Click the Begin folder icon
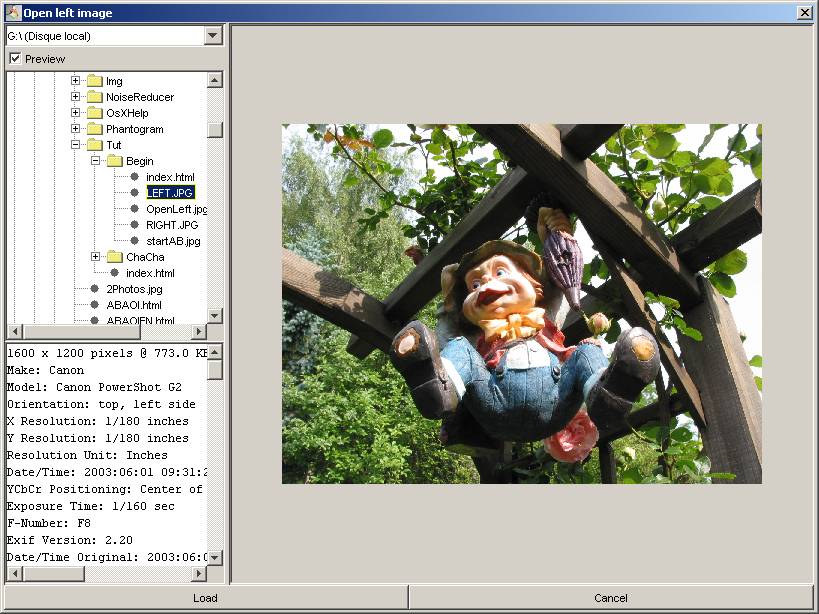The image size is (819, 614). pos(115,161)
